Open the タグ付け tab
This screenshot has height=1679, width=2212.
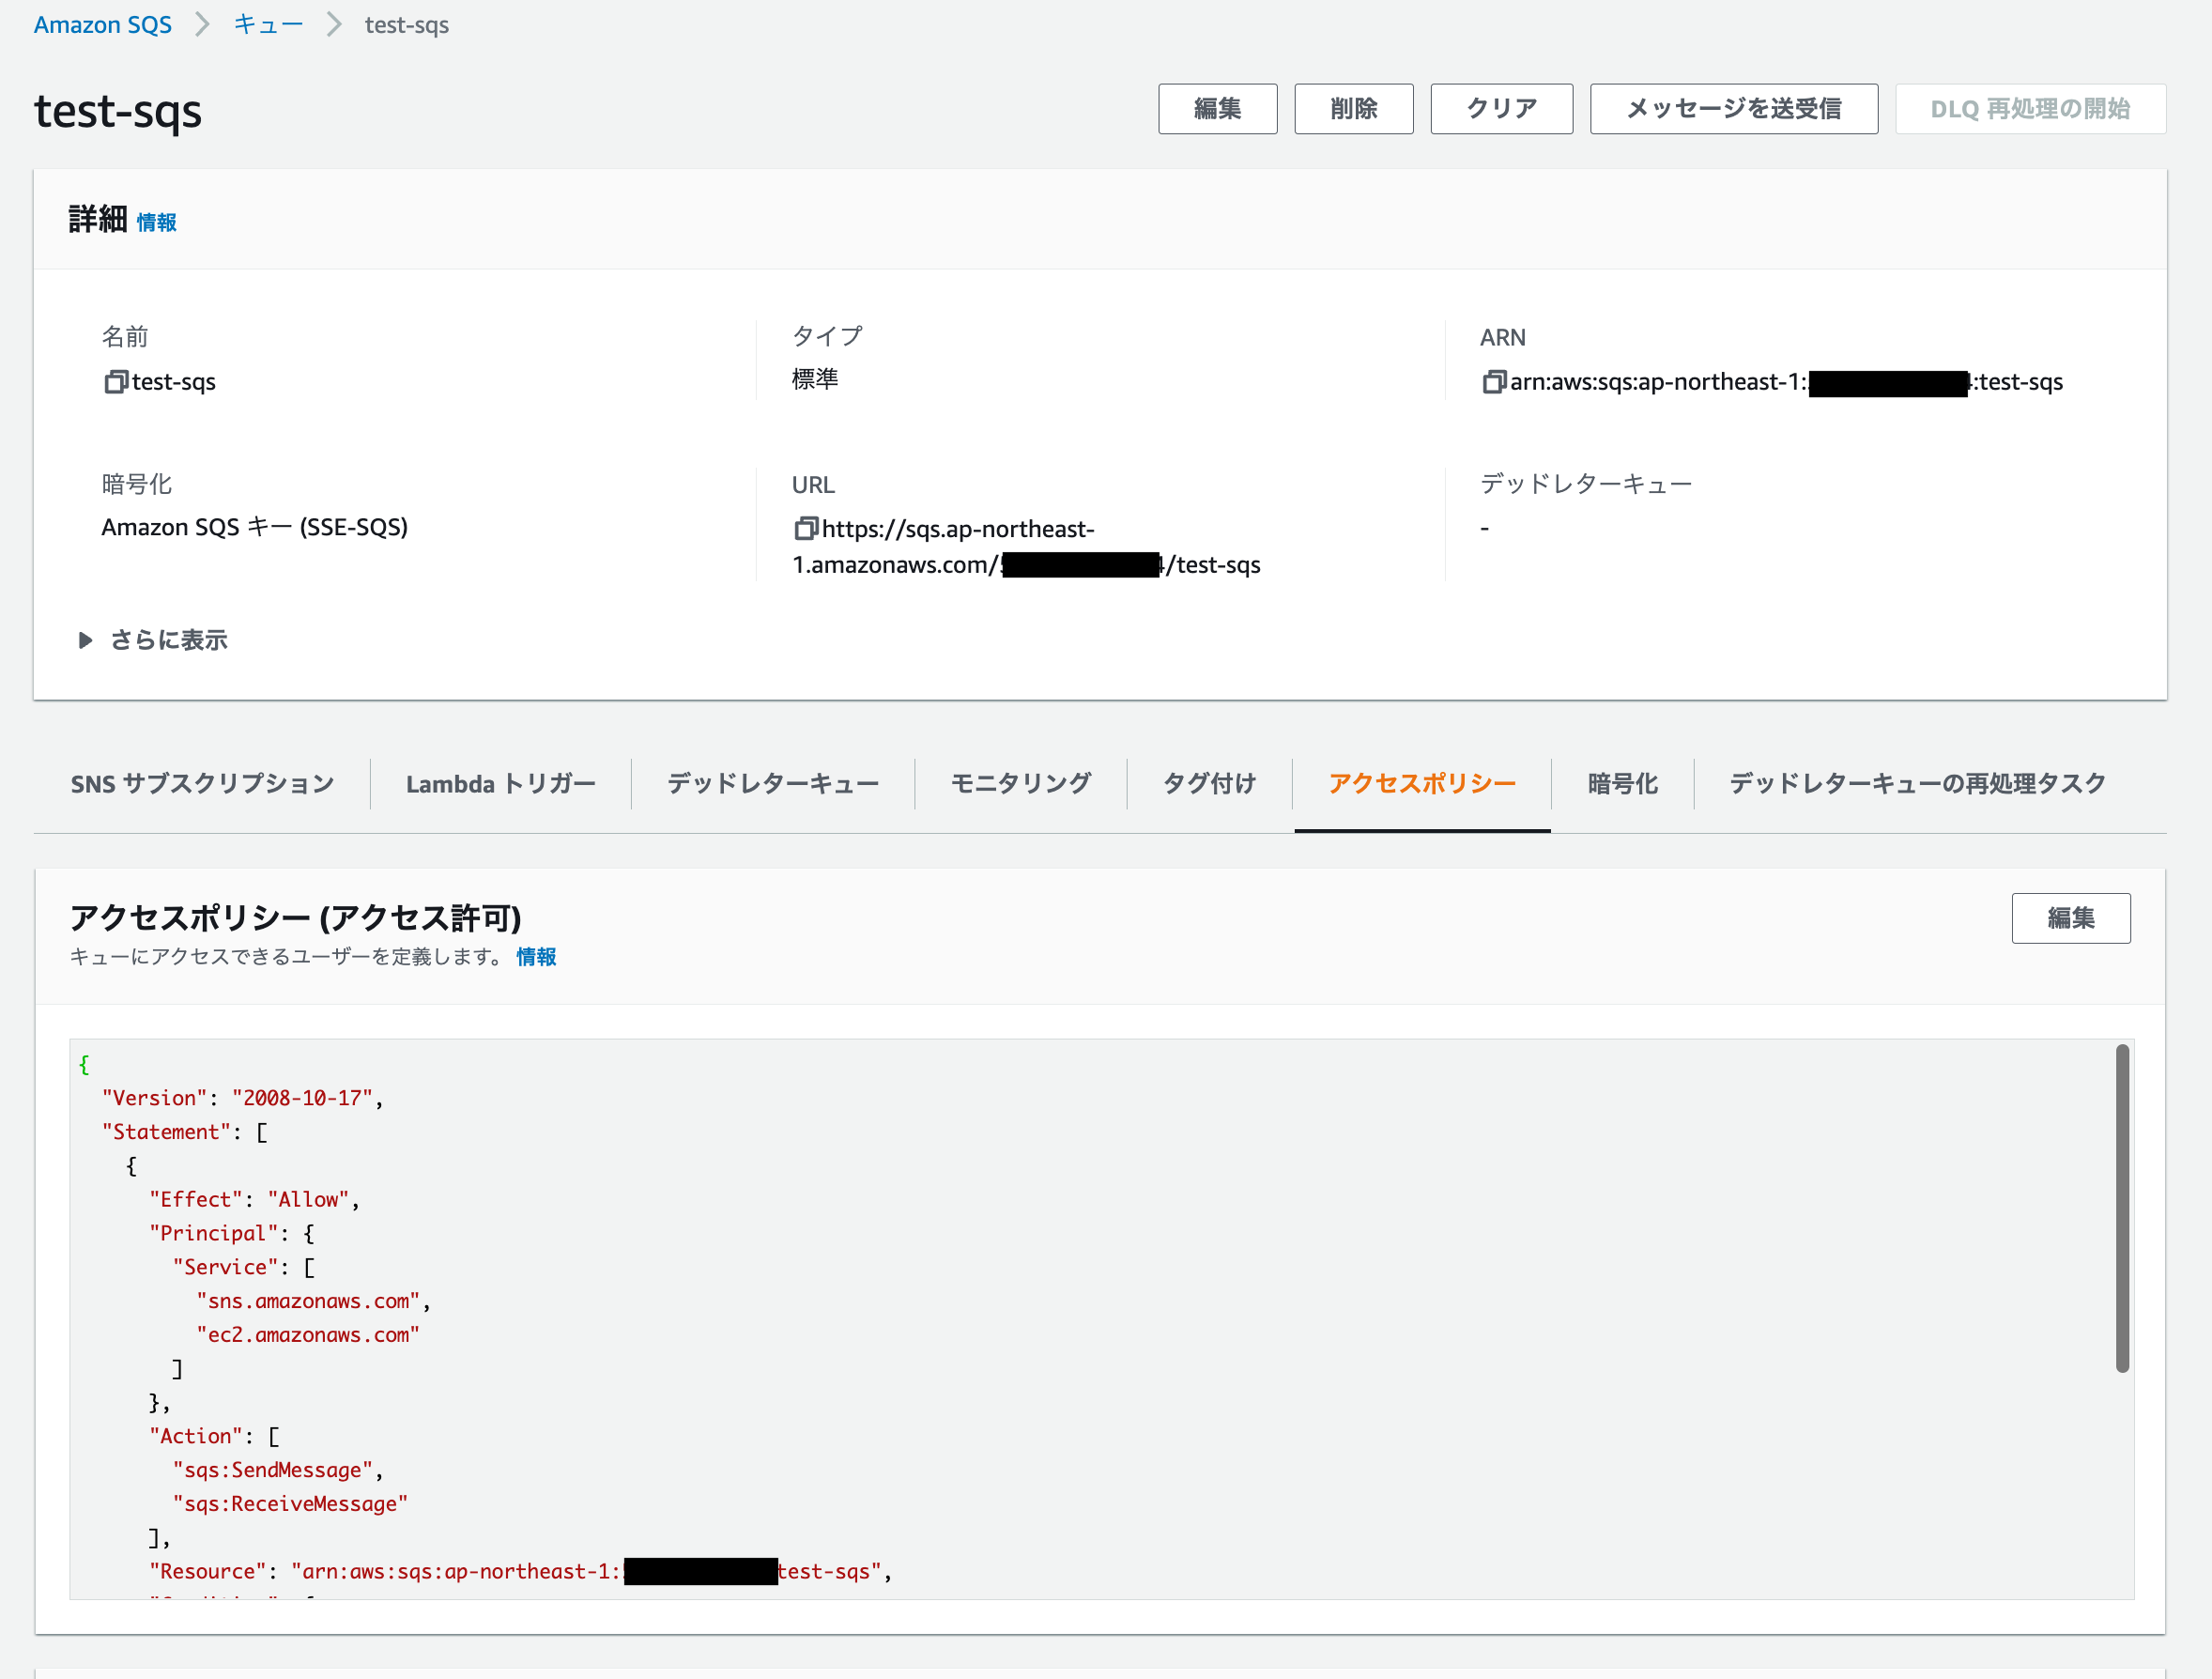coord(1208,784)
